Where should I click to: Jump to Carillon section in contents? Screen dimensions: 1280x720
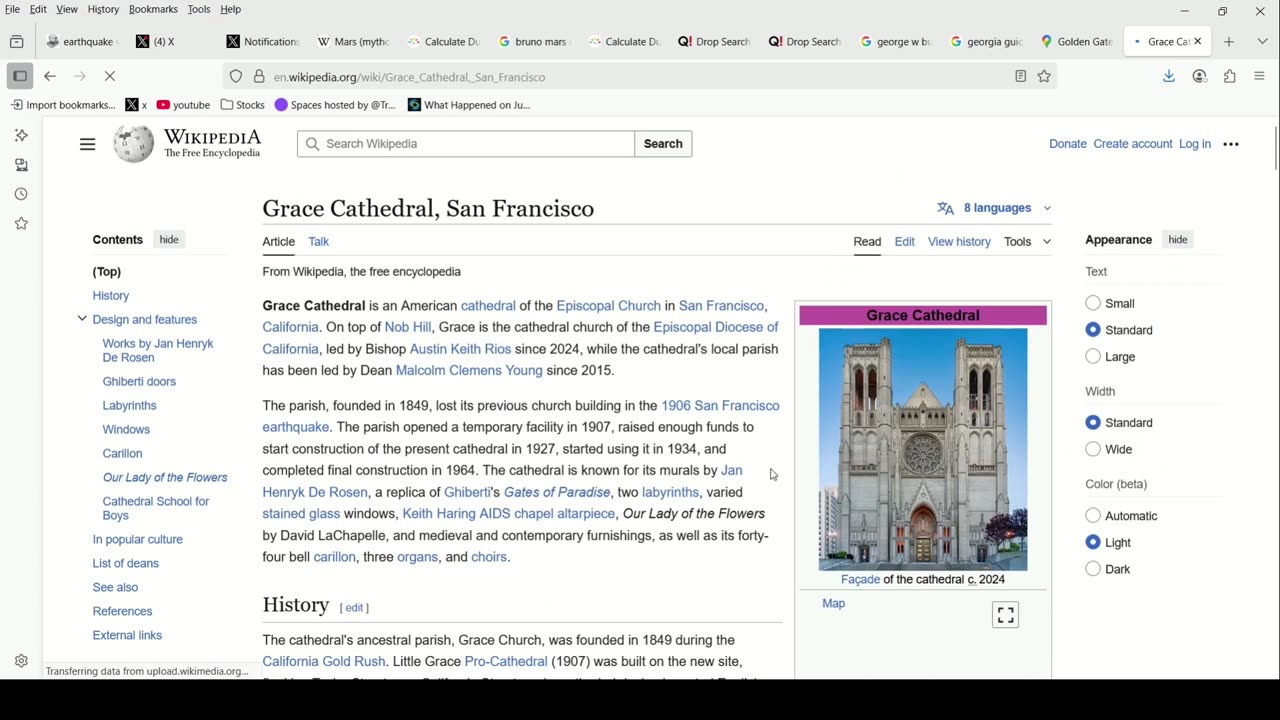122,453
